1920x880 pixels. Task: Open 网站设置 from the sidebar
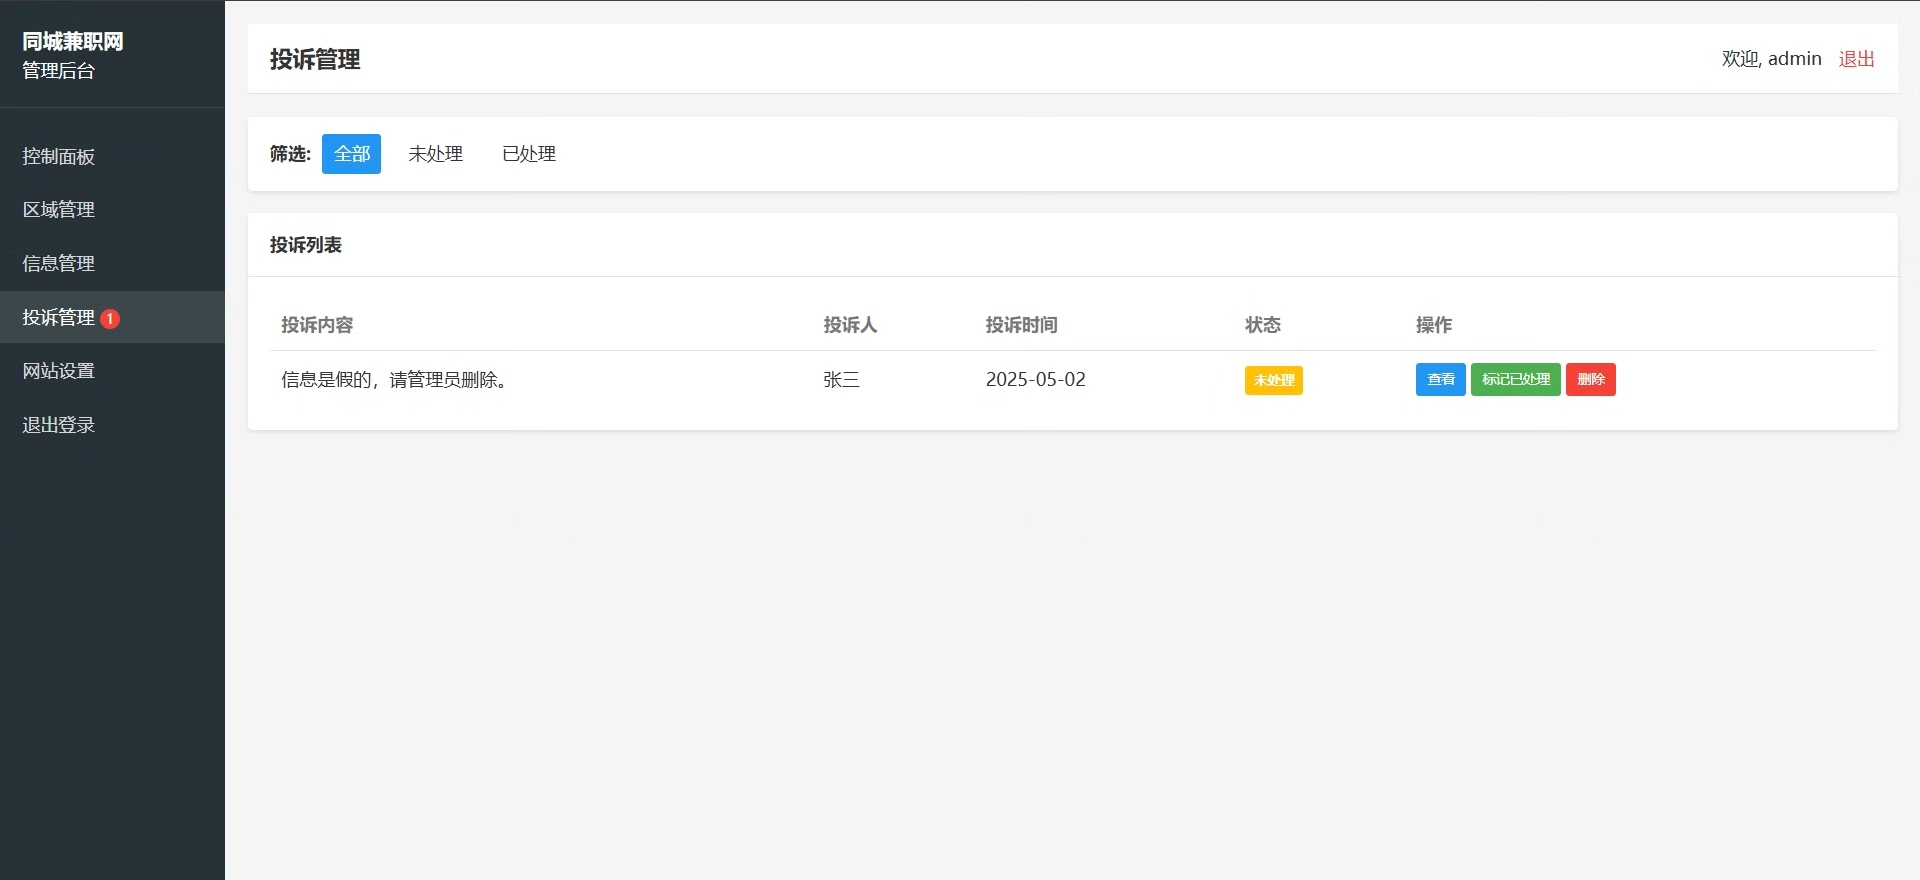click(x=59, y=371)
